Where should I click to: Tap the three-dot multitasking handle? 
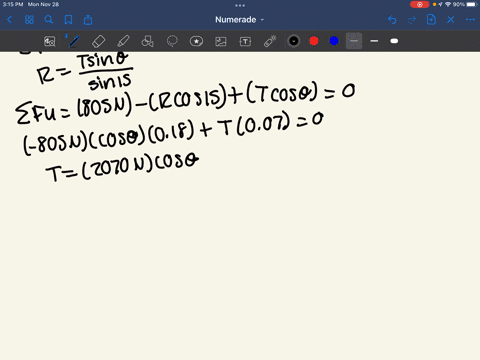coord(240,5)
